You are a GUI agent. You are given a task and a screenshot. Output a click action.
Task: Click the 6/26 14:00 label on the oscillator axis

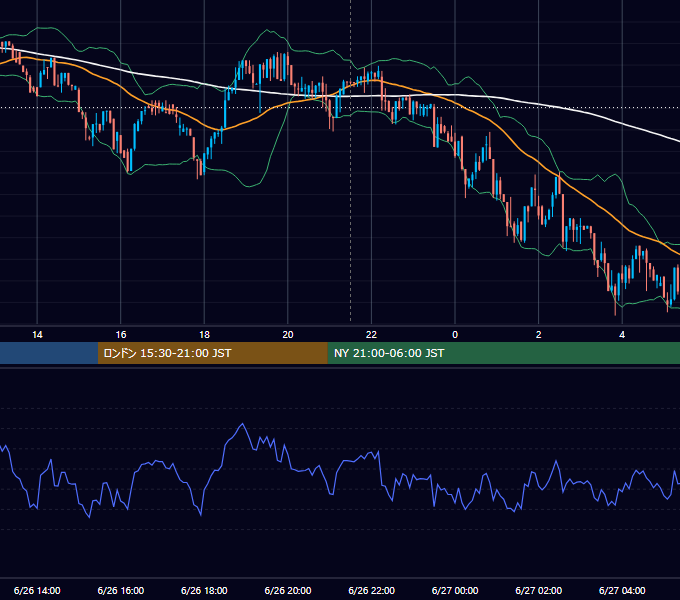click(37, 590)
